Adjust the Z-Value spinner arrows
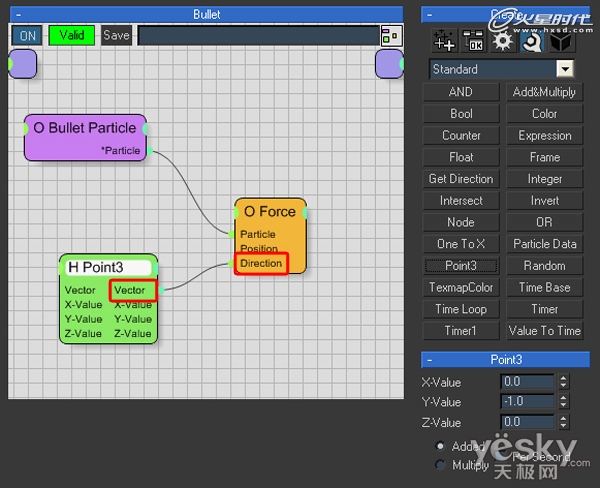This screenshot has width=600, height=488. pos(563,422)
